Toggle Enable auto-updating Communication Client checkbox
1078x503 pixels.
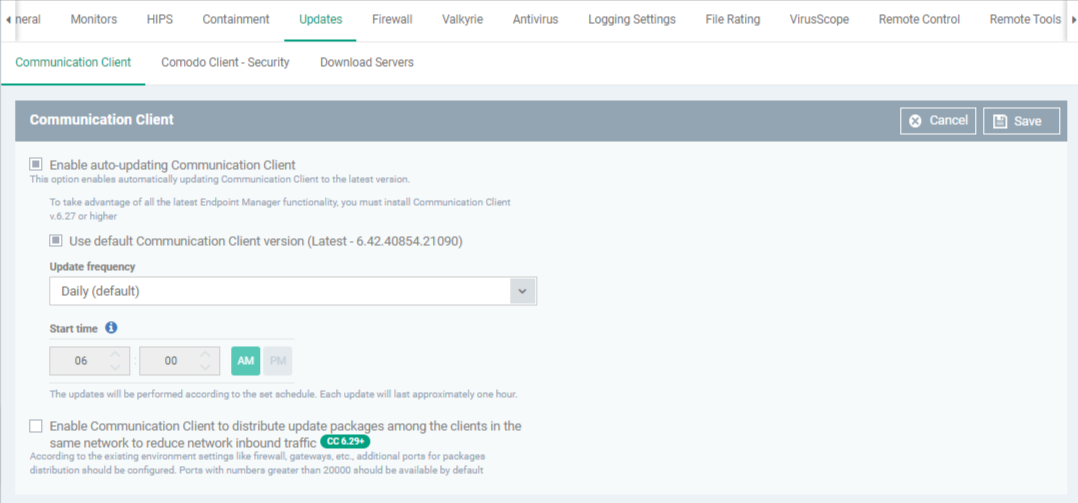pos(35,164)
